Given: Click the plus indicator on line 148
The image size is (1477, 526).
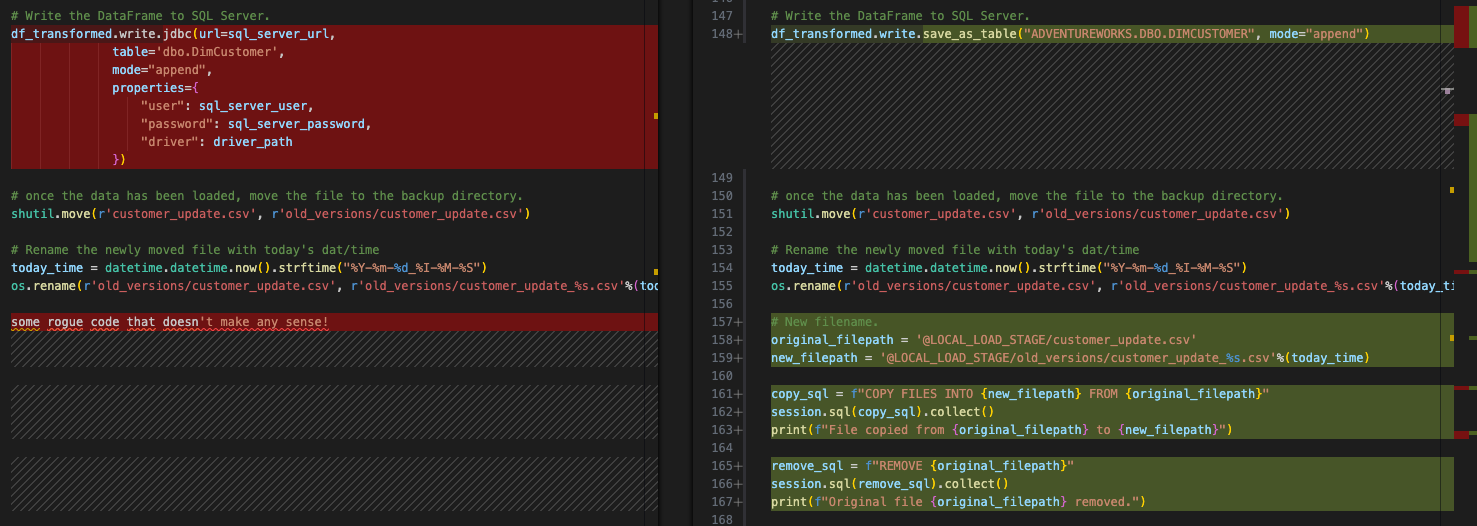Looking at the screenshot, I should pyautogui.click(x=739, y=34).
